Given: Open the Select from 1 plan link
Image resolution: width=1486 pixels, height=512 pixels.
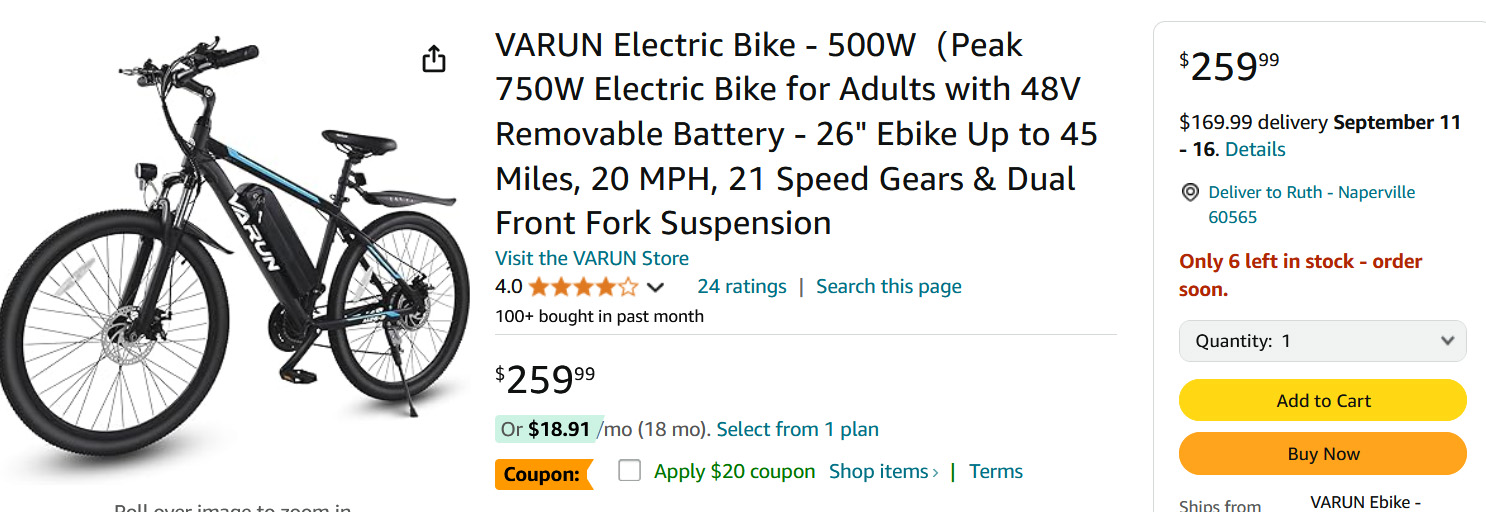Looking at the screenshot, I should 797,430.
